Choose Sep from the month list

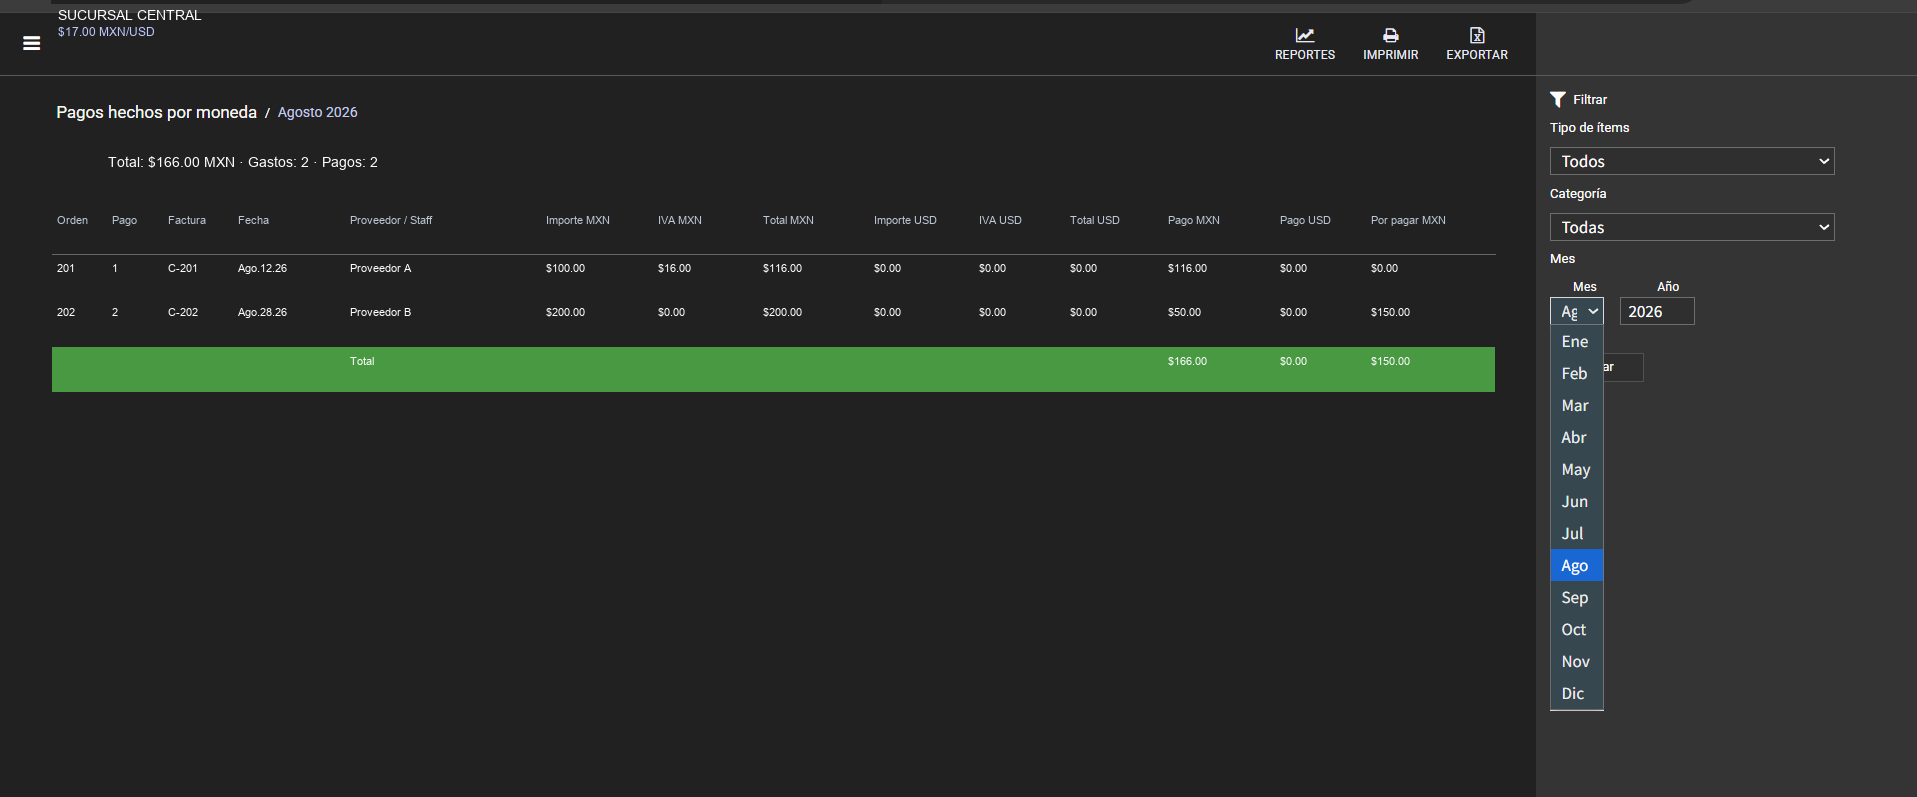pyautogui.click(x=1577, y=598)
